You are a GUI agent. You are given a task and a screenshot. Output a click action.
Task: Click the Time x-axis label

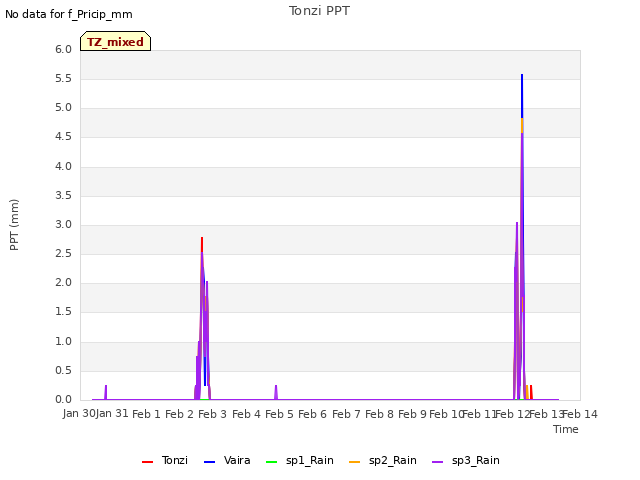(566, 429)
